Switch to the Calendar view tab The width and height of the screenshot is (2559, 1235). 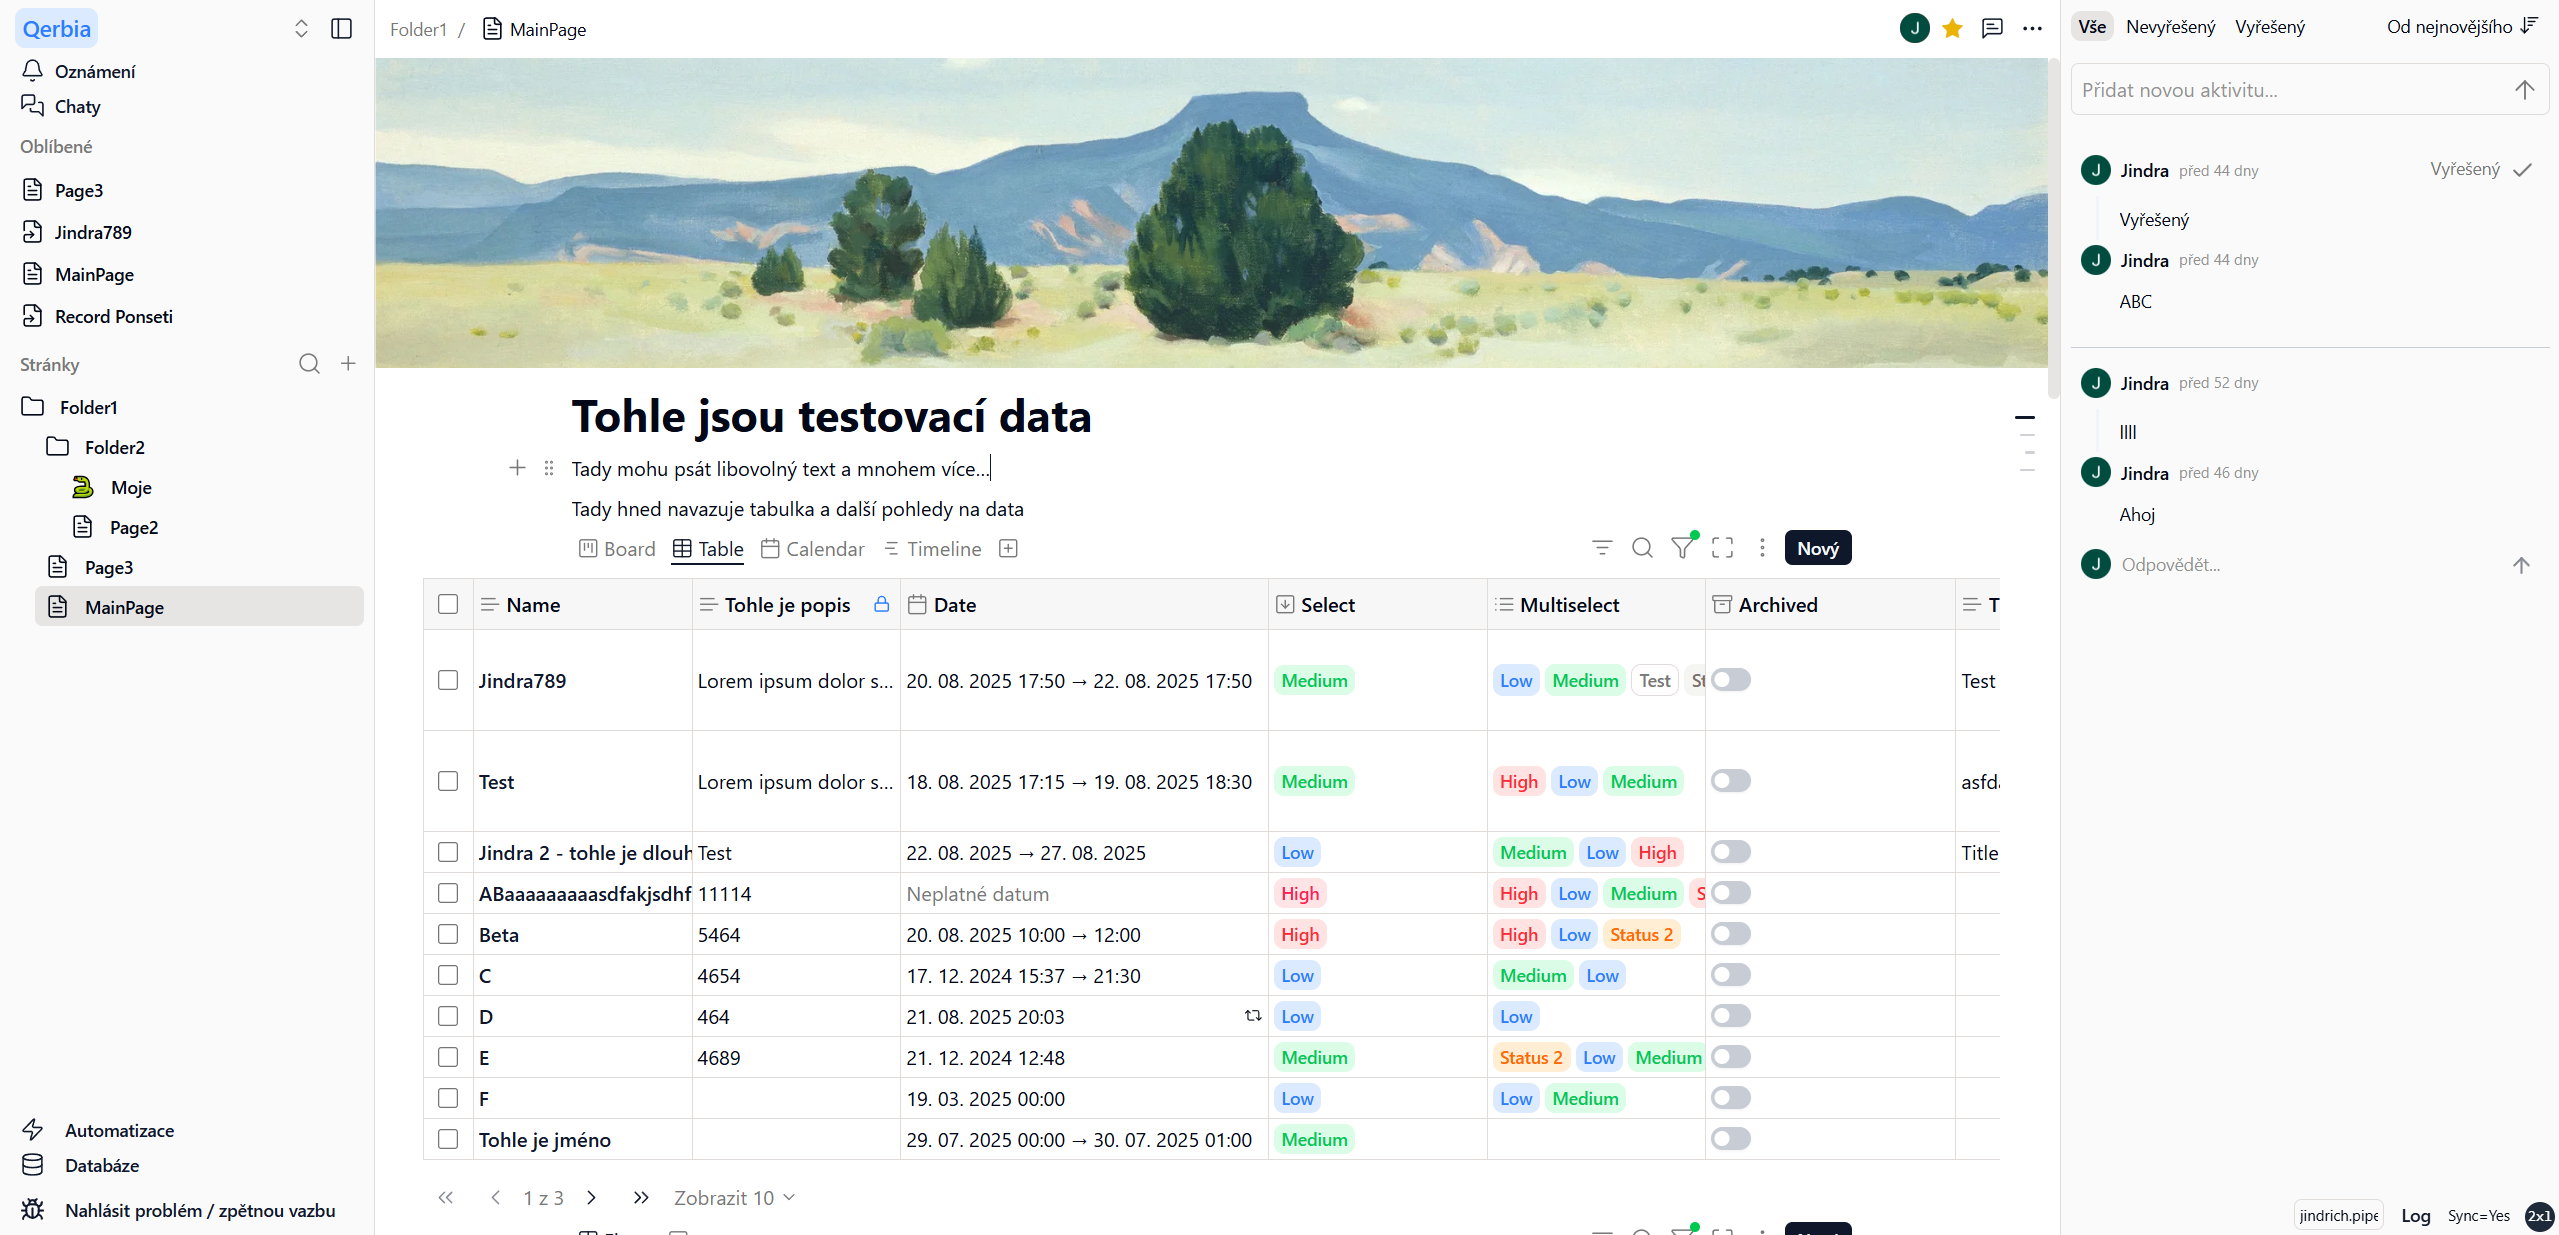[812, 549]
